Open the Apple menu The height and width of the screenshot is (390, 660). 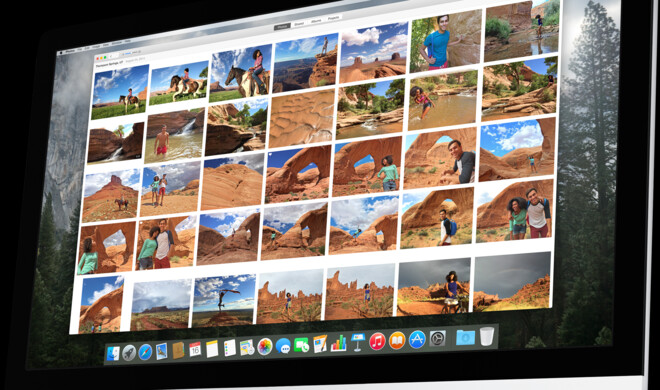tap(61, 53)
